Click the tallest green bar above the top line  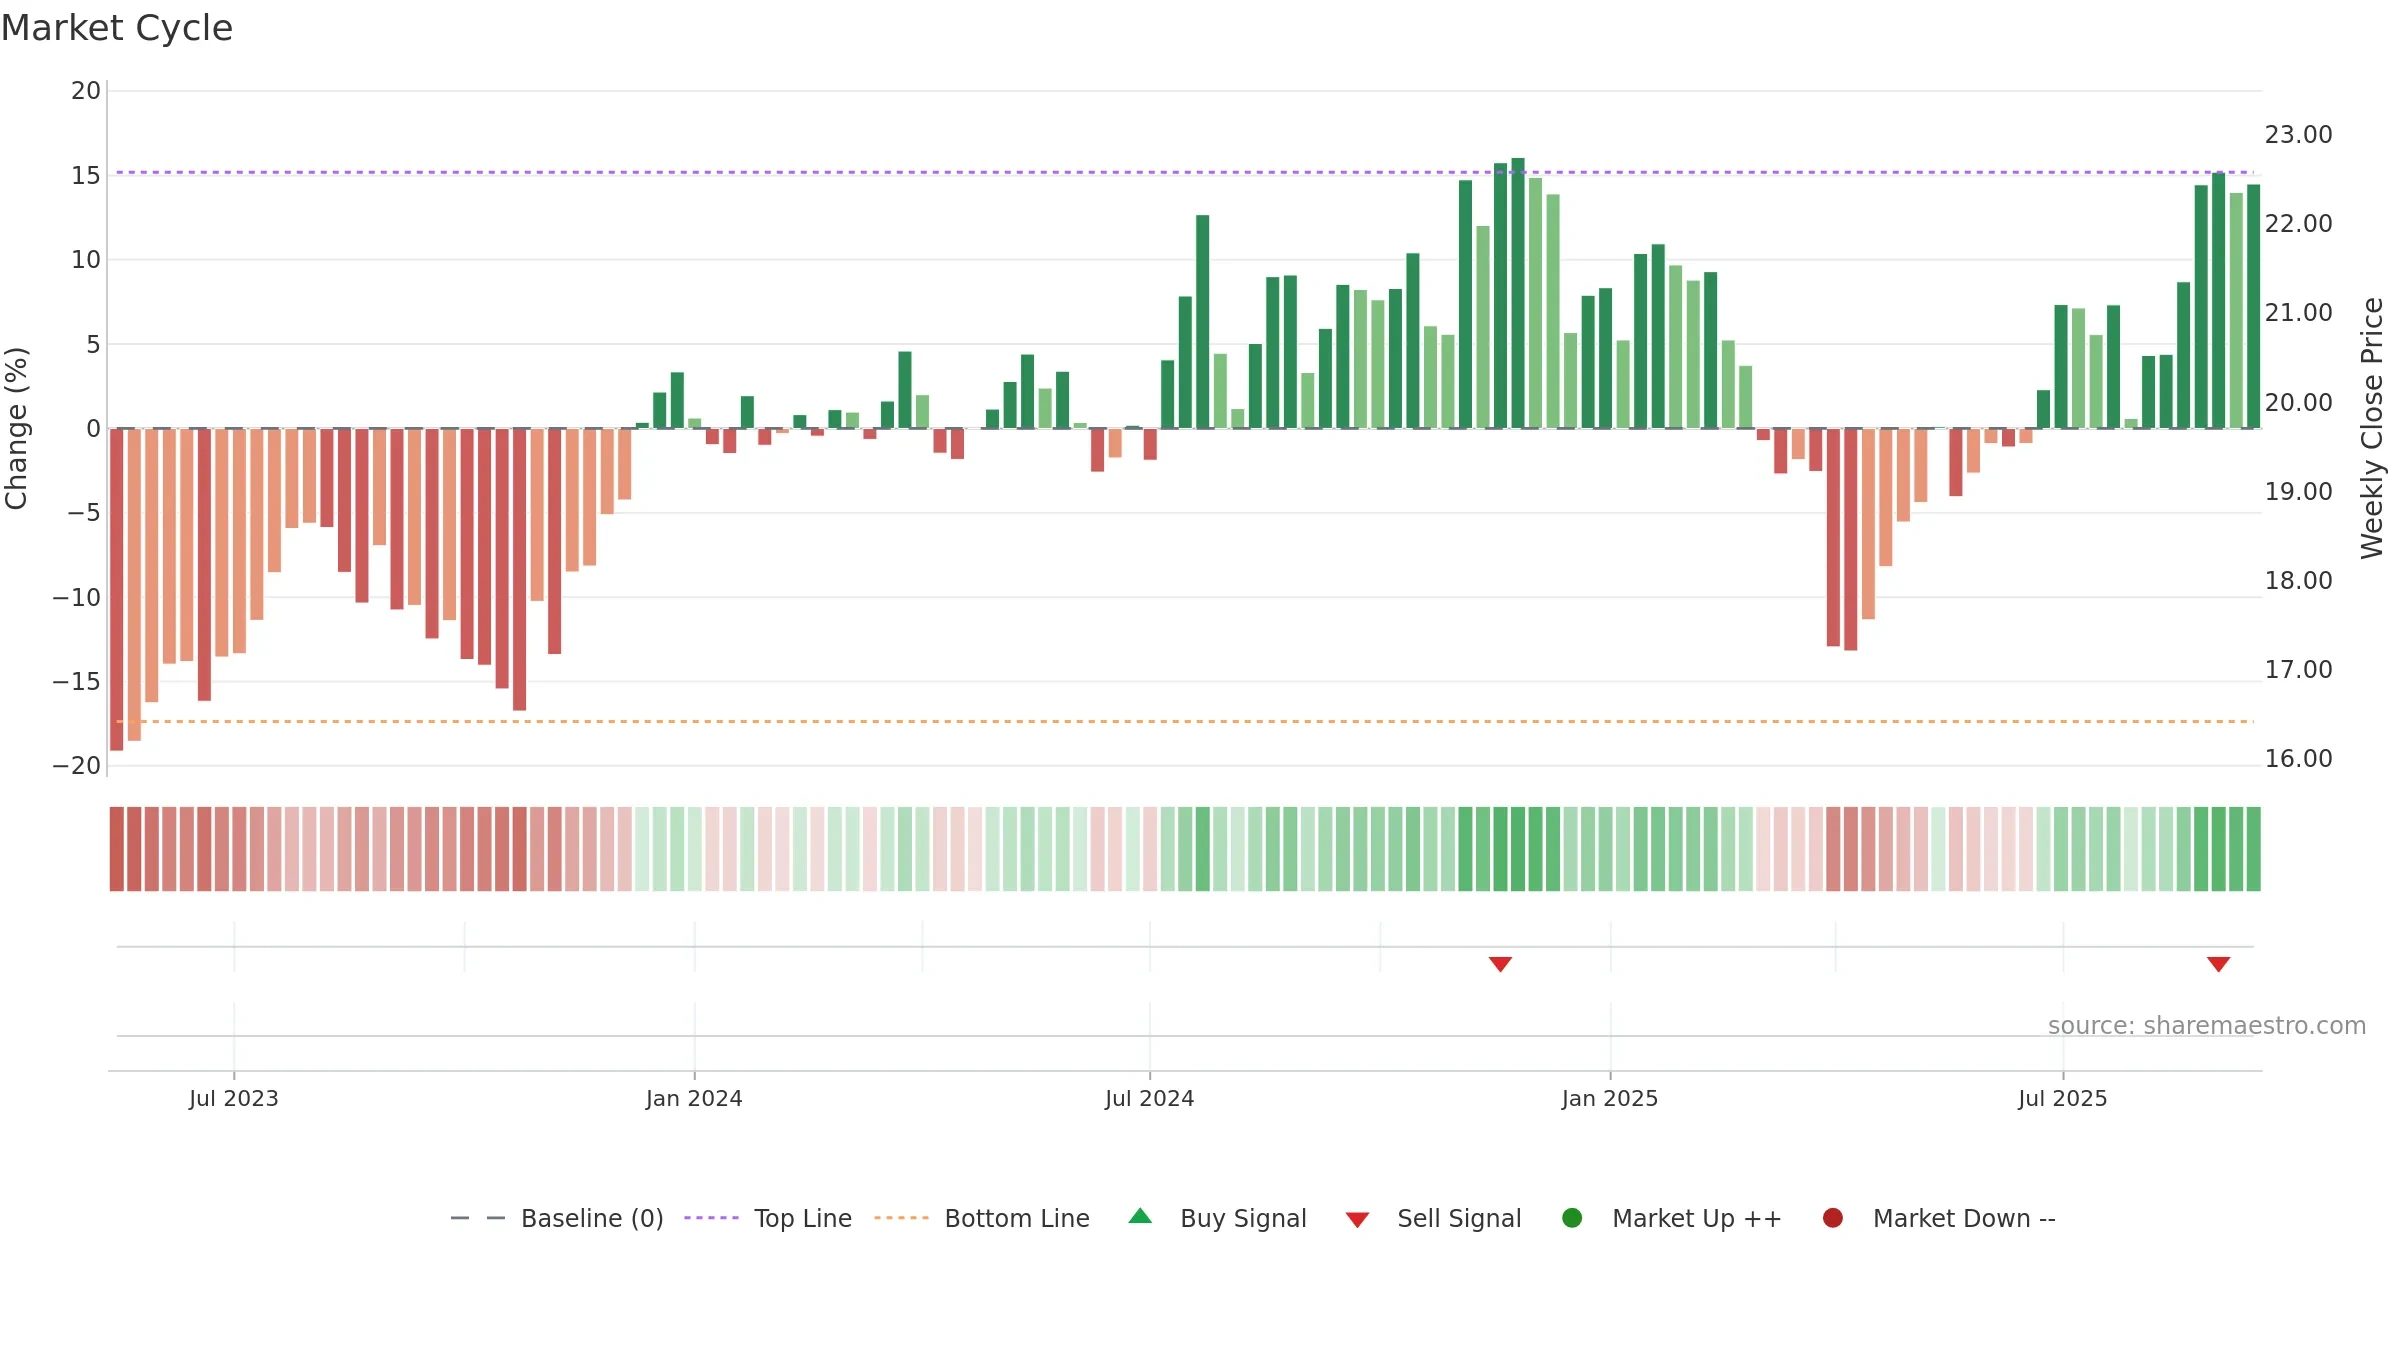pyautogui.click(x=1518, y=293)
